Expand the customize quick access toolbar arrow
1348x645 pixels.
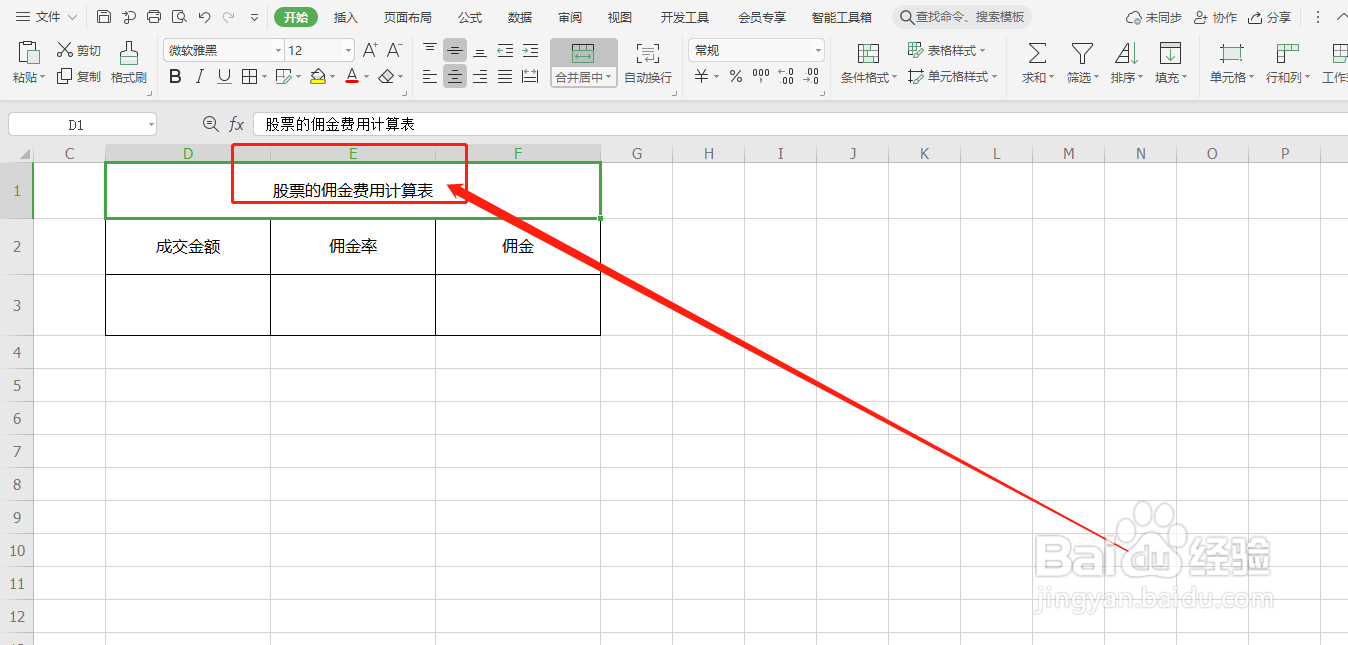click(x=254, y=17)
